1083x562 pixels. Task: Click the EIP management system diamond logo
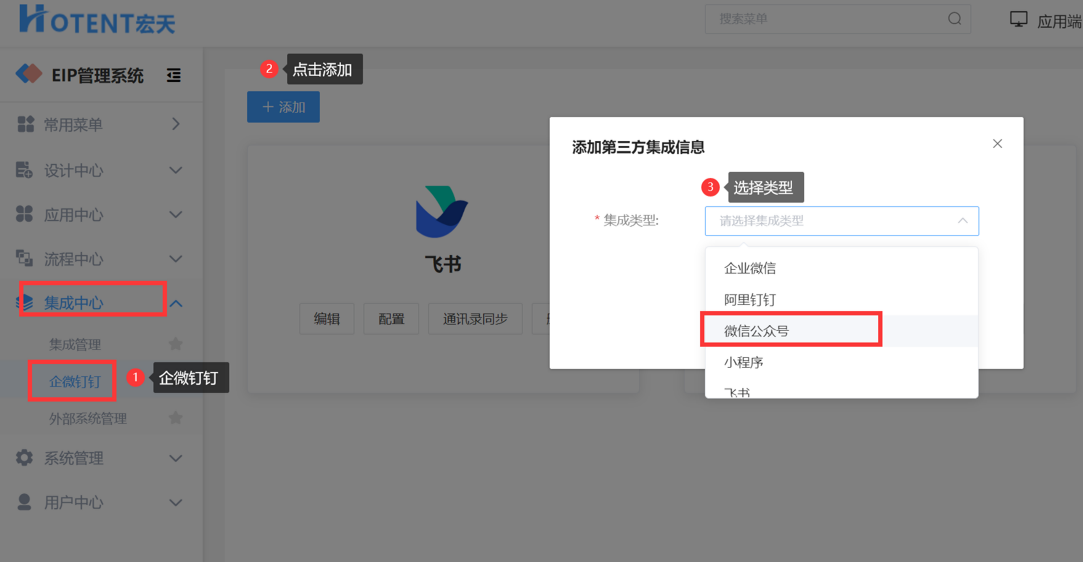pyautogui.click(x=29, y=73)
